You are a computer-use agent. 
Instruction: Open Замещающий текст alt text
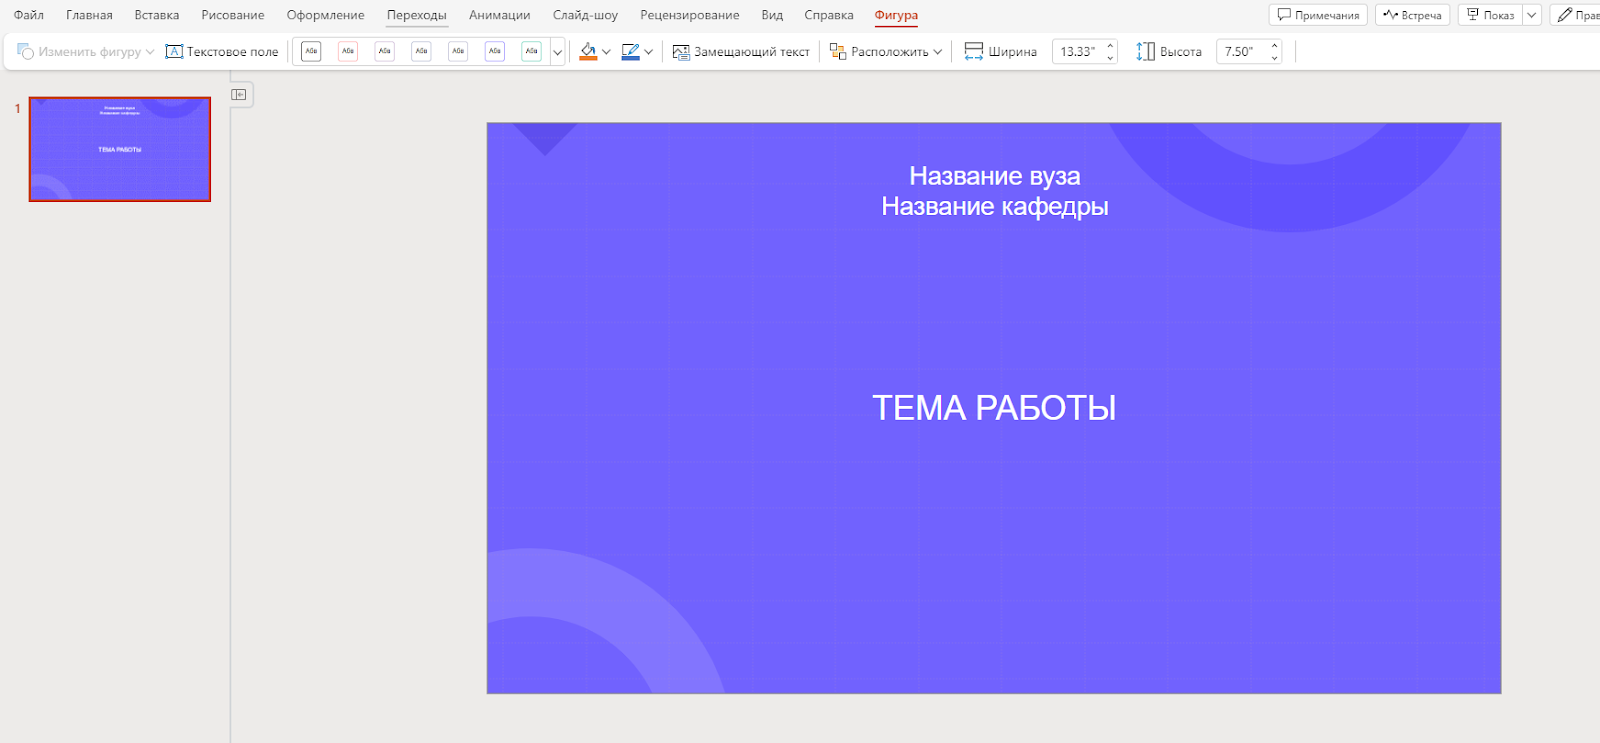[741, 52]
